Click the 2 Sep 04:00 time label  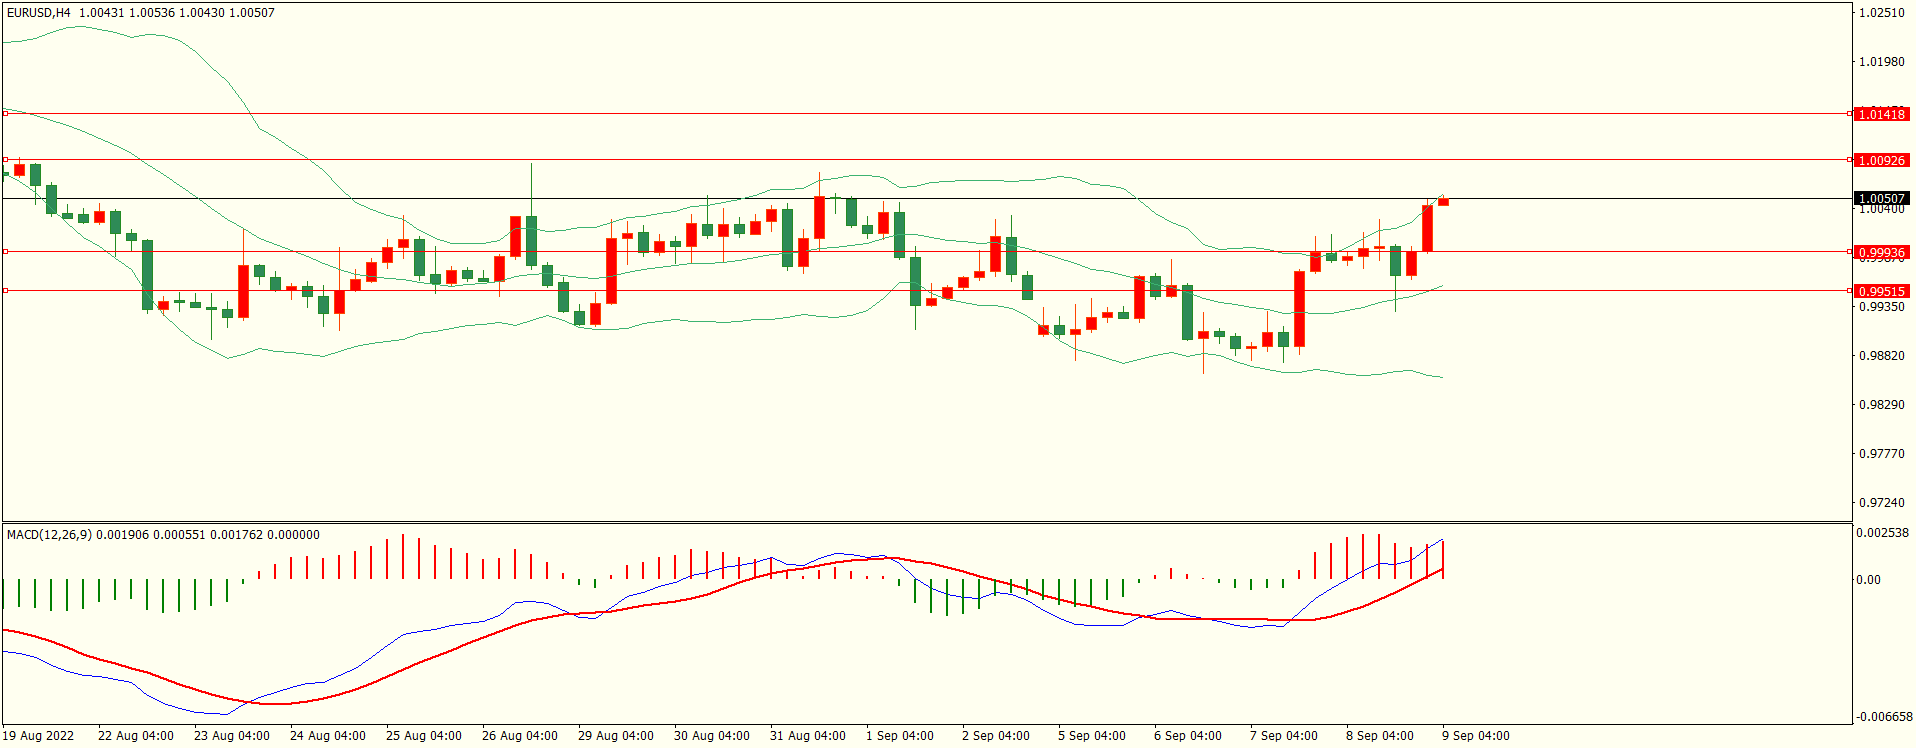[996, 736]
